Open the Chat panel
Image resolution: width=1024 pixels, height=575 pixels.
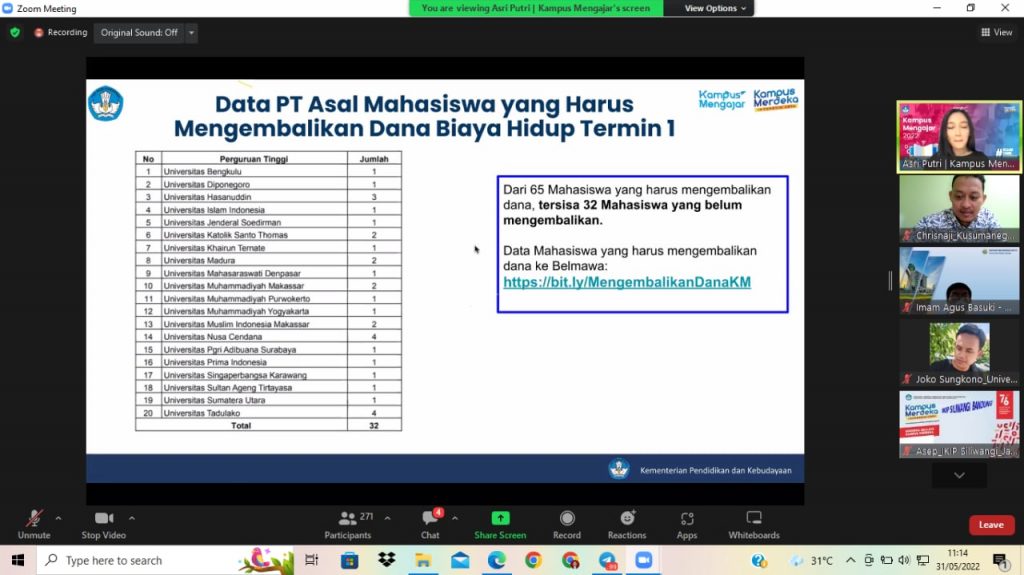click(x=430, y=523)
